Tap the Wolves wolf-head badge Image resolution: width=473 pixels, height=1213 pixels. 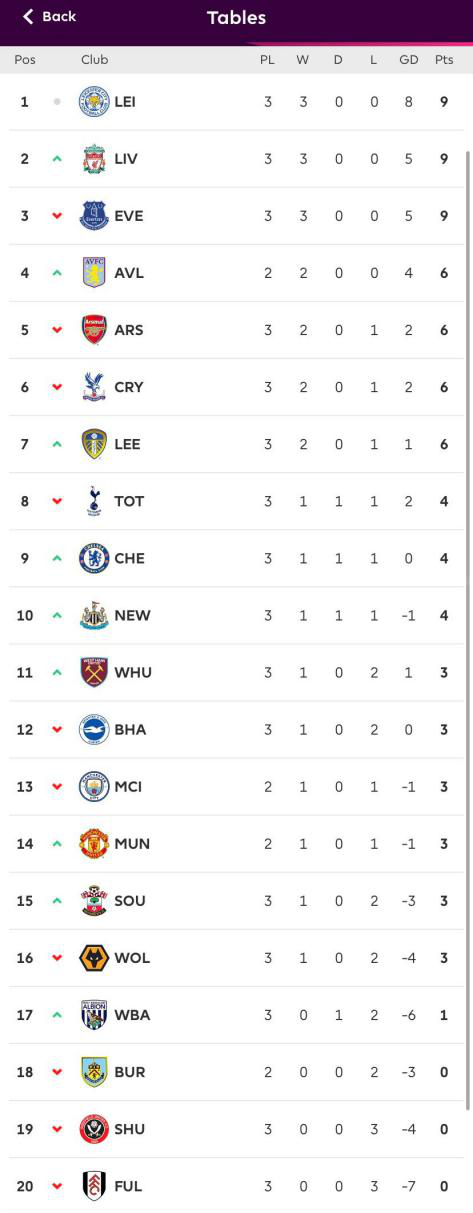click(x=94, y=958)
